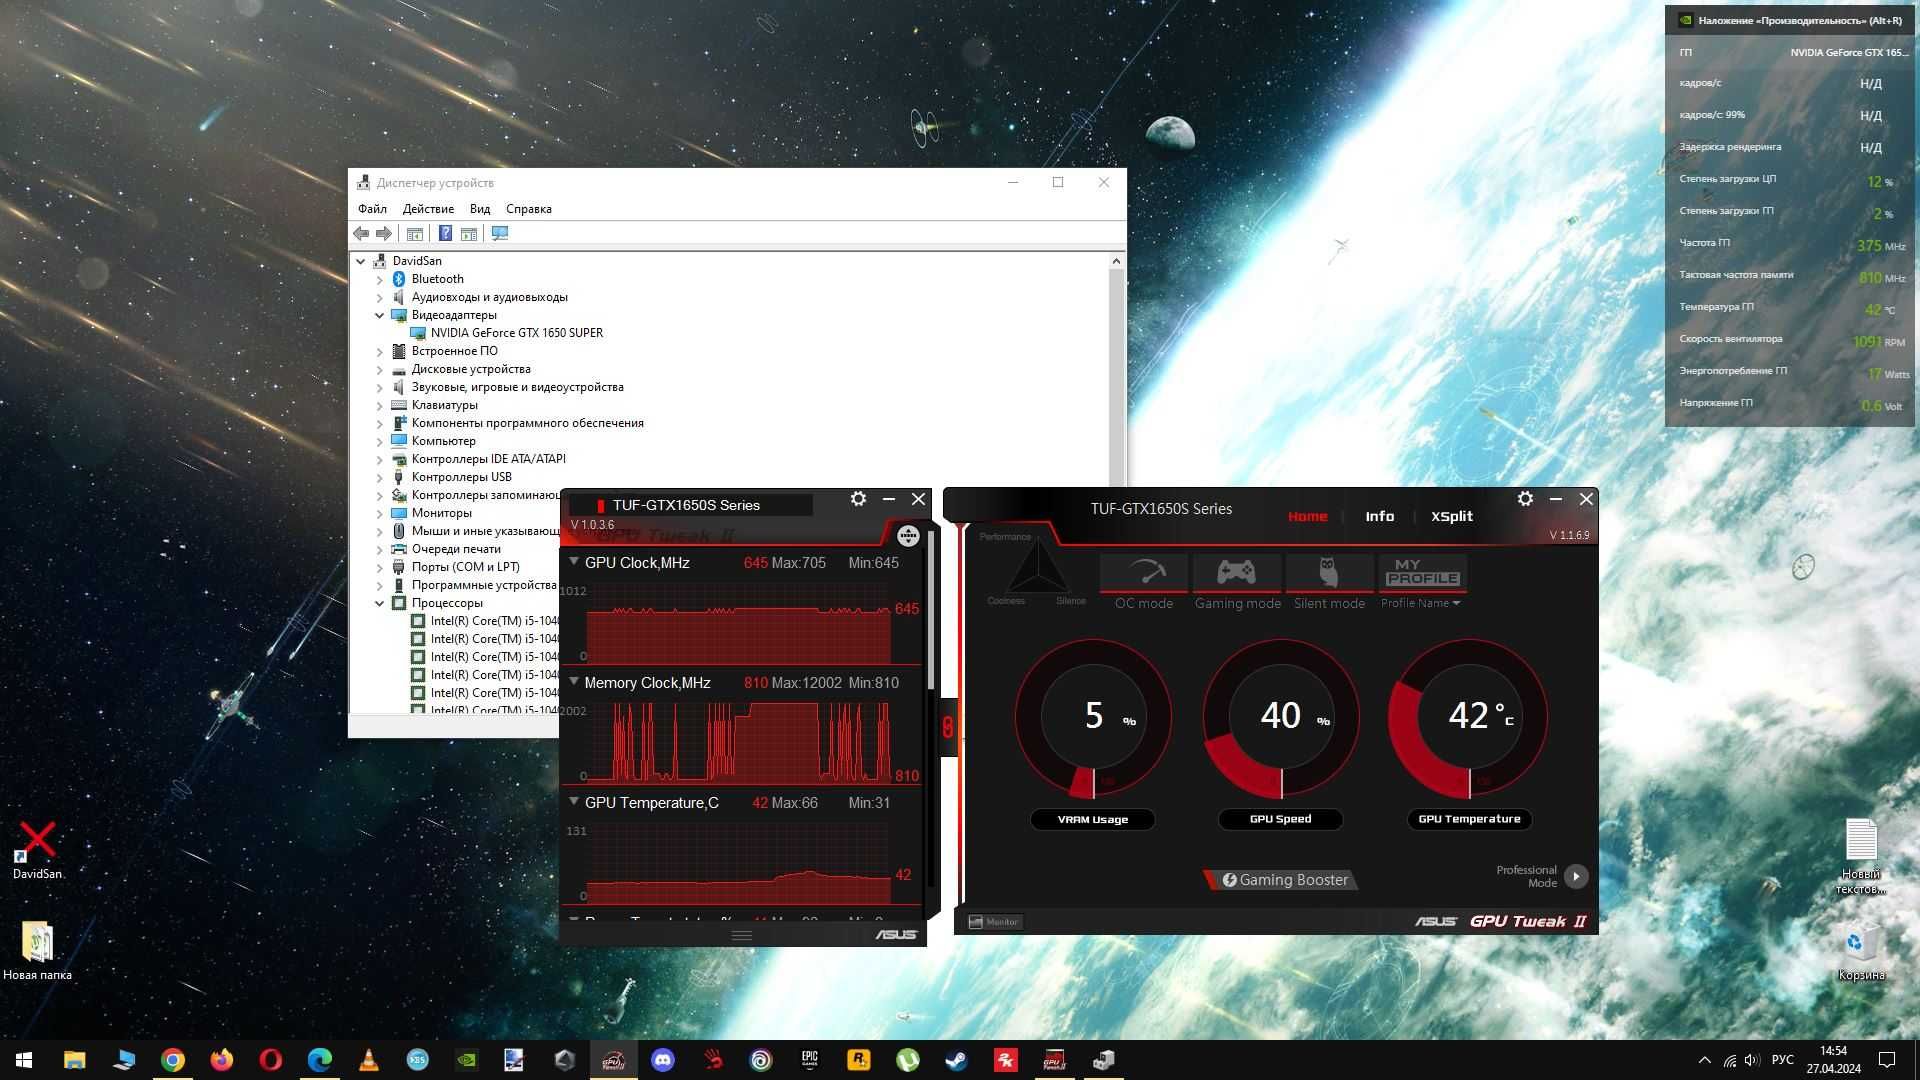
Task: Click the Back arrow in Device Manager toolbar
Action: (x=361, y=233)
